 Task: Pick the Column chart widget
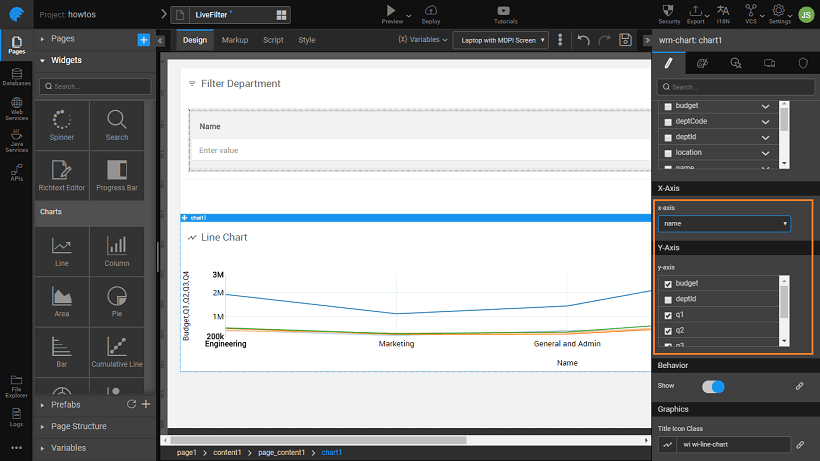click(117, 250)
